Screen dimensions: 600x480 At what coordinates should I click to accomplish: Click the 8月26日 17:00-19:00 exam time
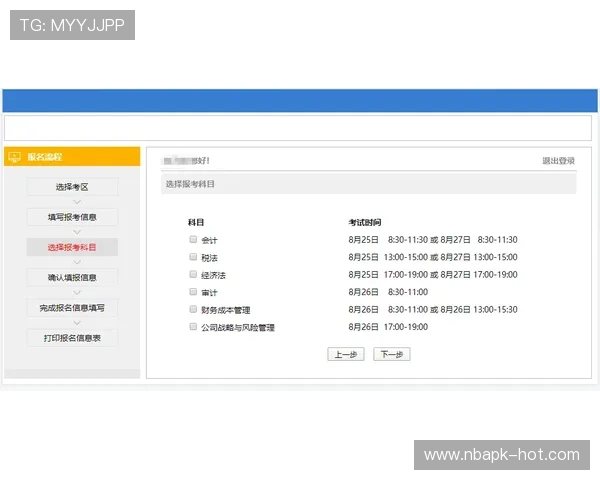tap(388, 327)
